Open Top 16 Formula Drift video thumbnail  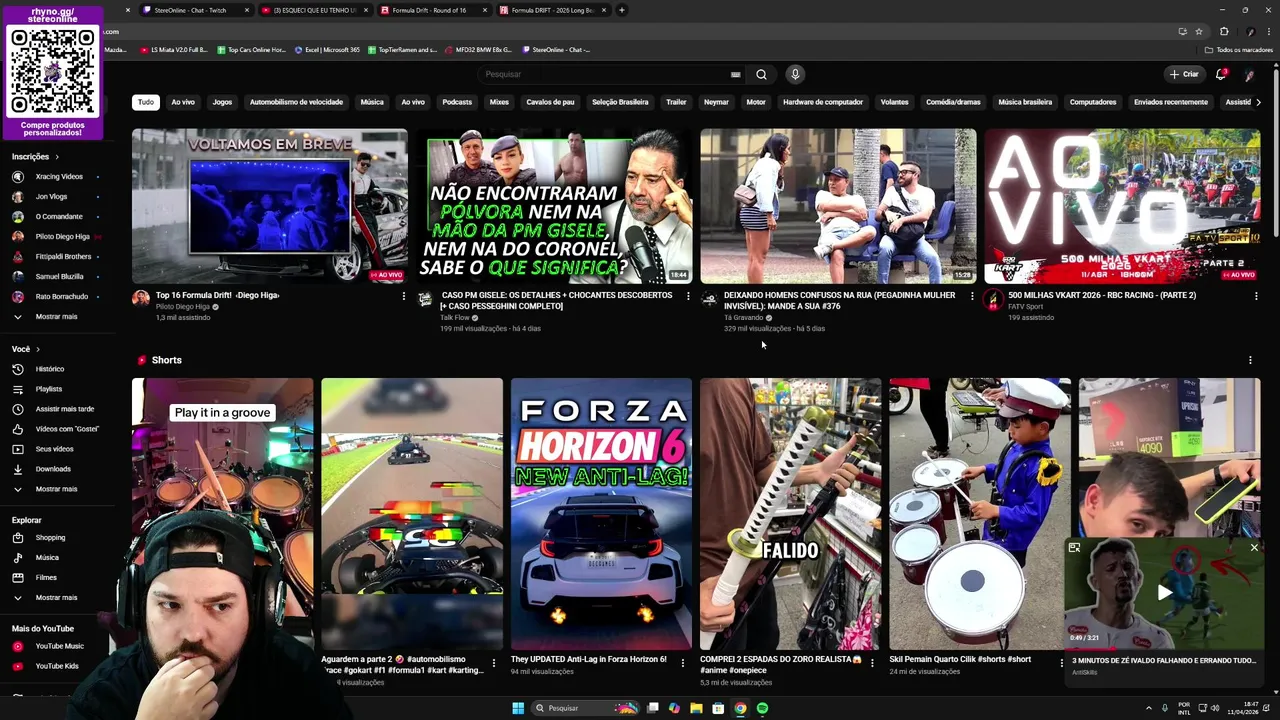pos(270,206)
